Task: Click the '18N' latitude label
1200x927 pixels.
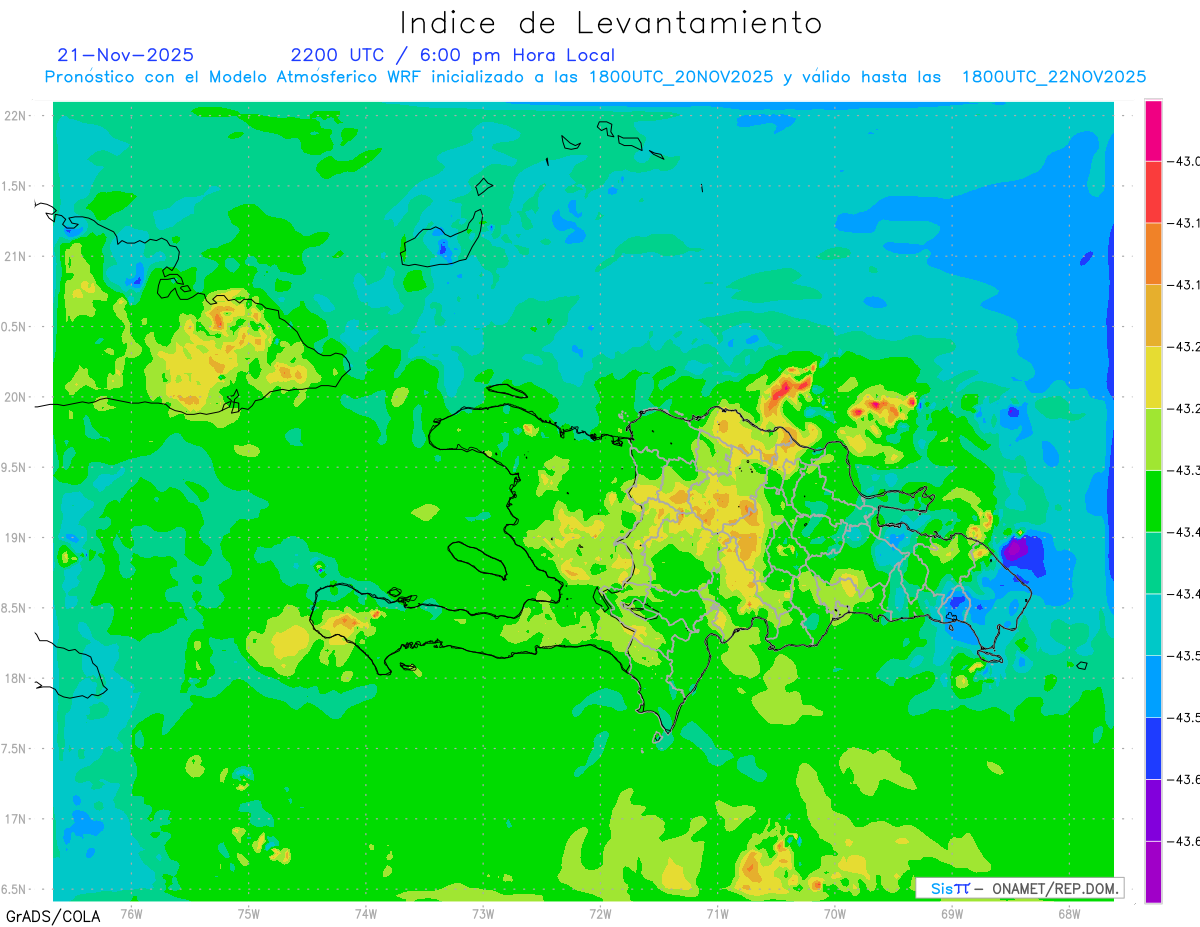Action: [x=17, y=678]
